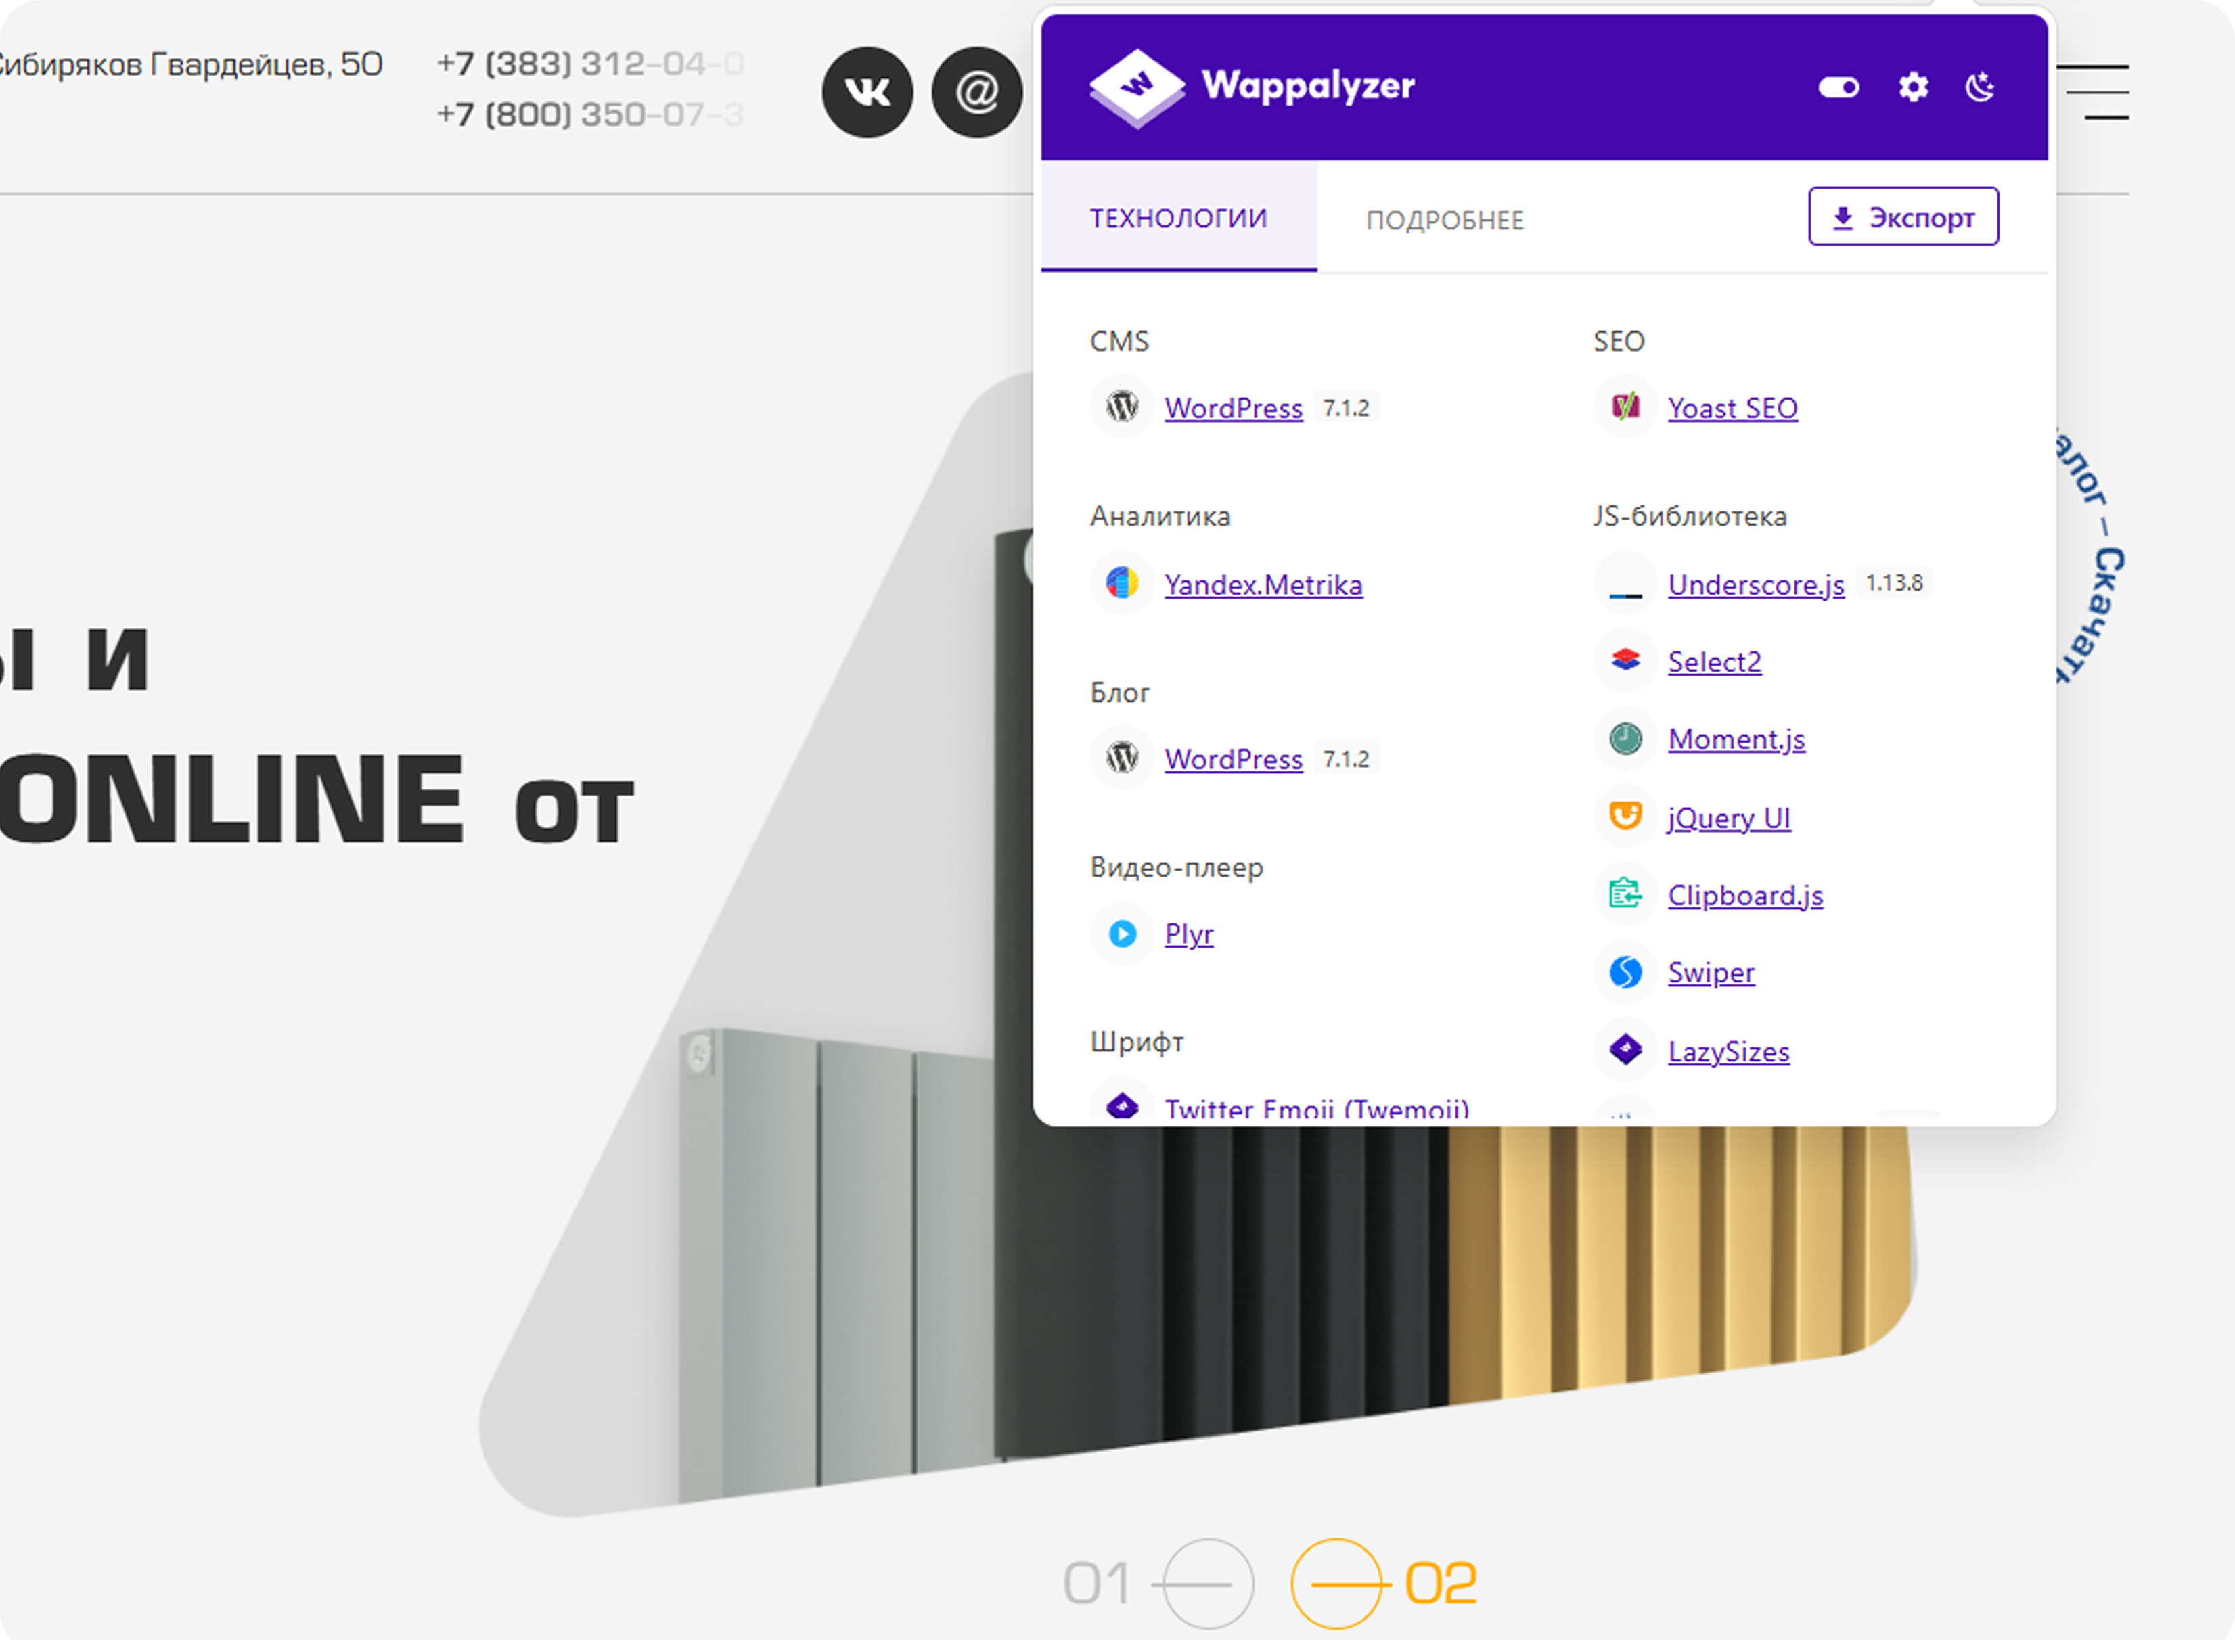Click the WordPress icon under Блог

(x=1122, y=758)
